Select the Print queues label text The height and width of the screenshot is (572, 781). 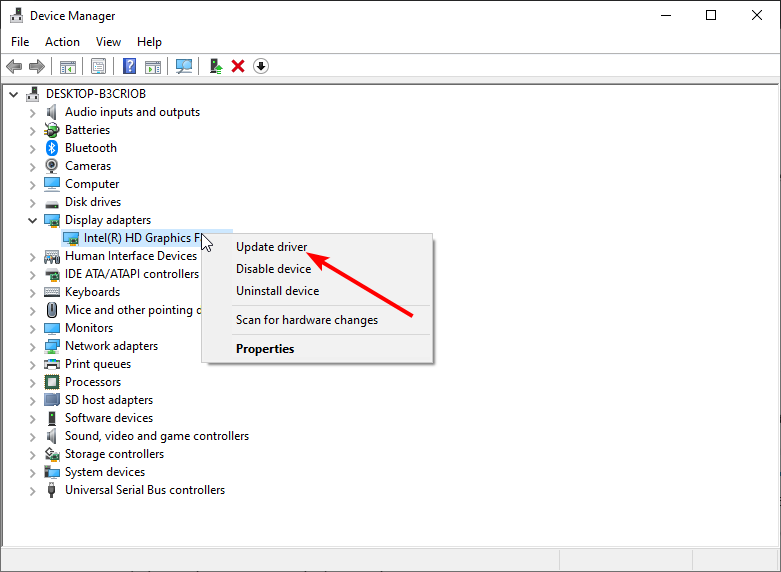pyautogui.click(x=98, y=364)
